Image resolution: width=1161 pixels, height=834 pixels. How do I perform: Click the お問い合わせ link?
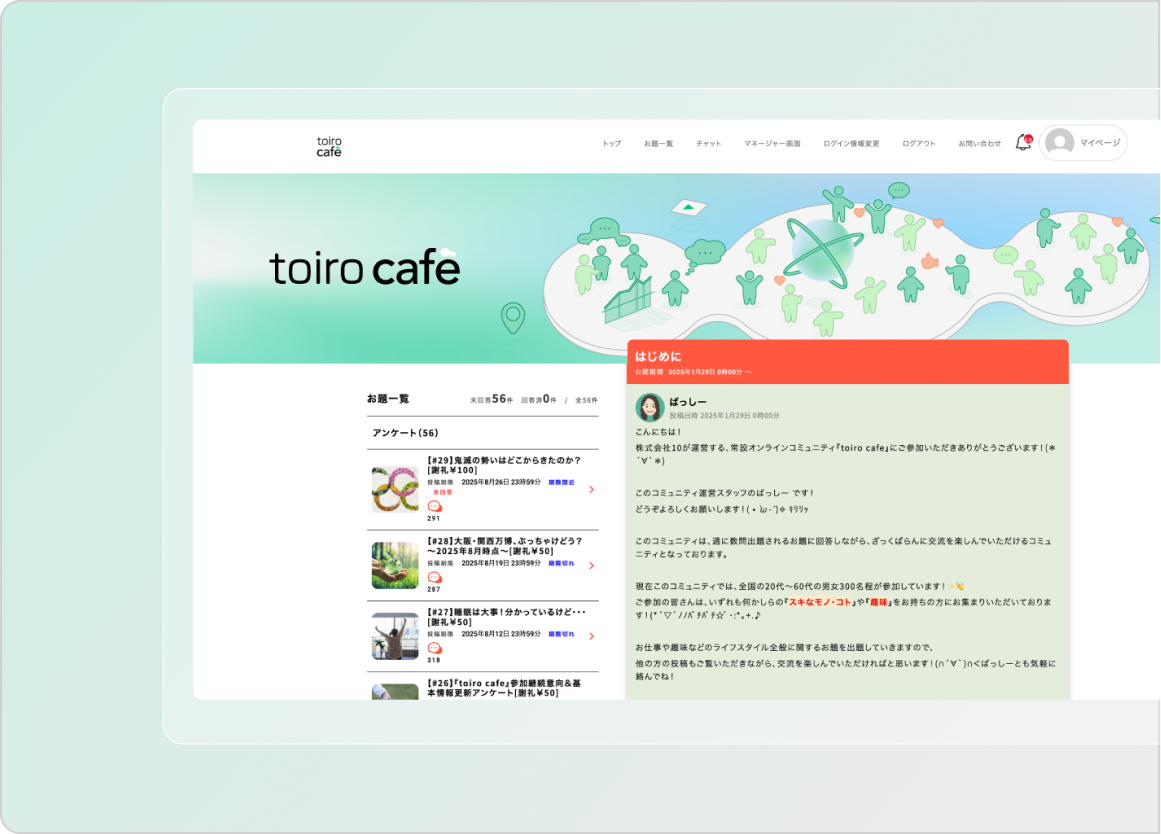point(979,144)
